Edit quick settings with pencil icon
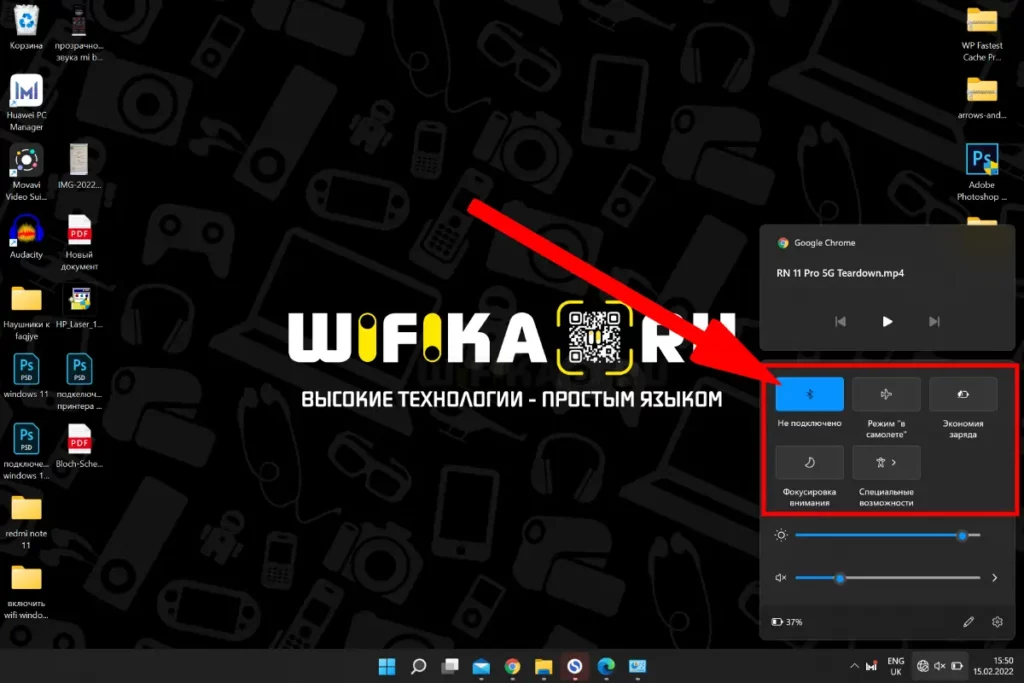The height and width of the screenshot is (683, 1024). click(x=968, y=622)
